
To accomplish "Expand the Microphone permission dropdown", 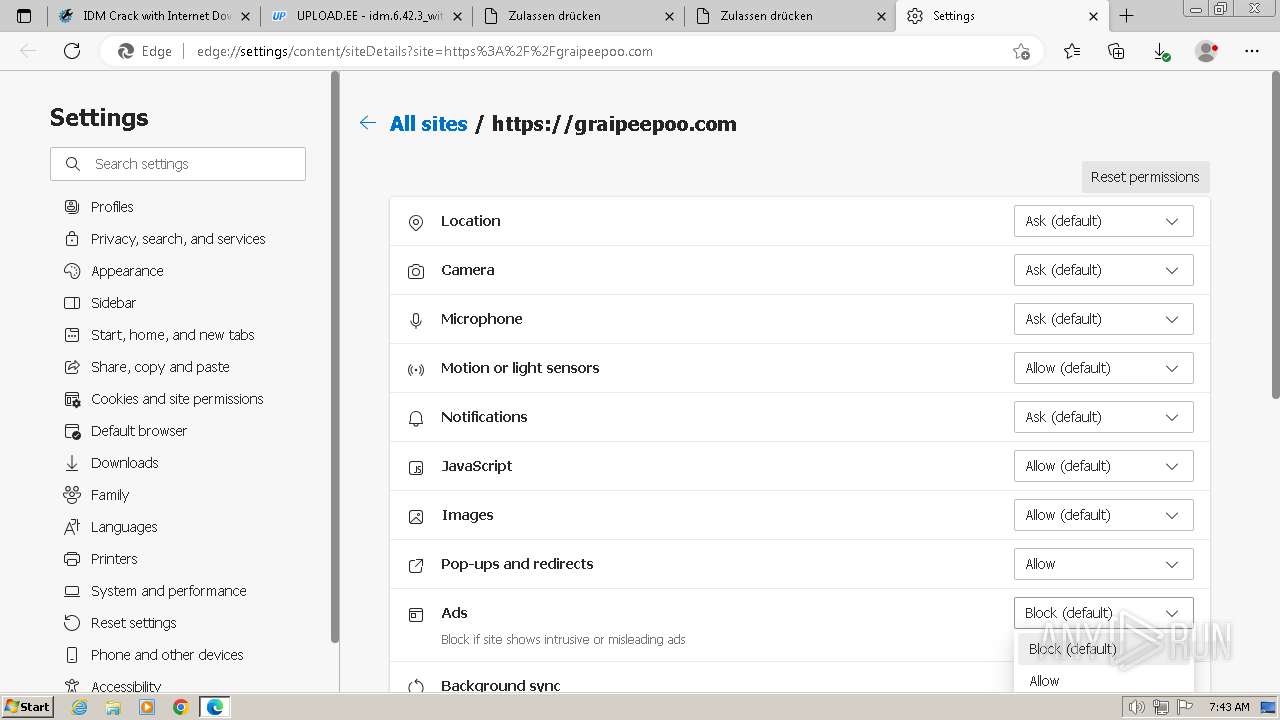I will pos(1103,319).
